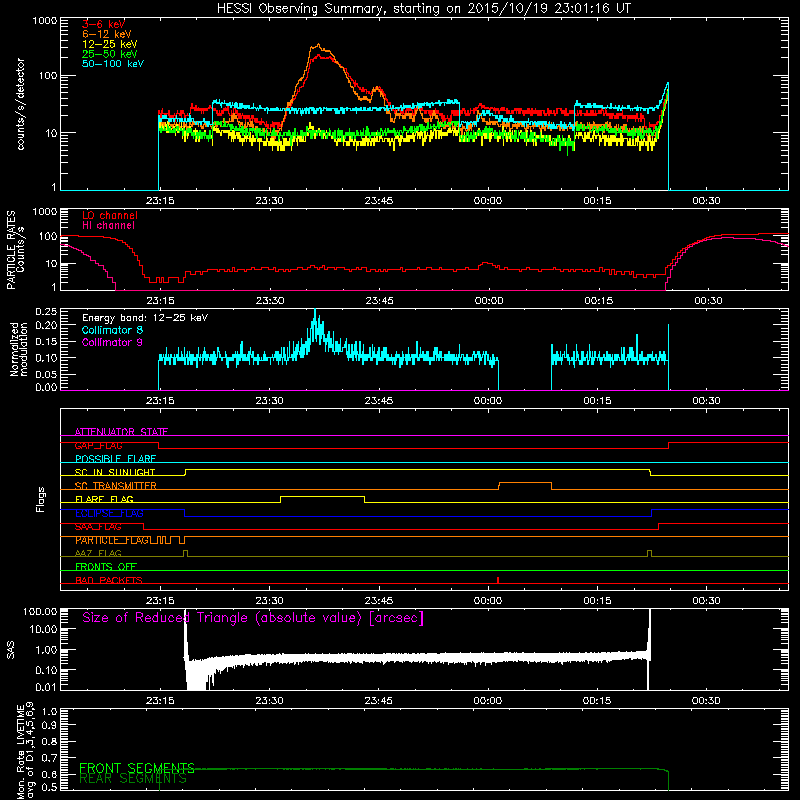Click the AAZ_FLAG label
This screenshot has width=800, height=800.
click(98, 553)
